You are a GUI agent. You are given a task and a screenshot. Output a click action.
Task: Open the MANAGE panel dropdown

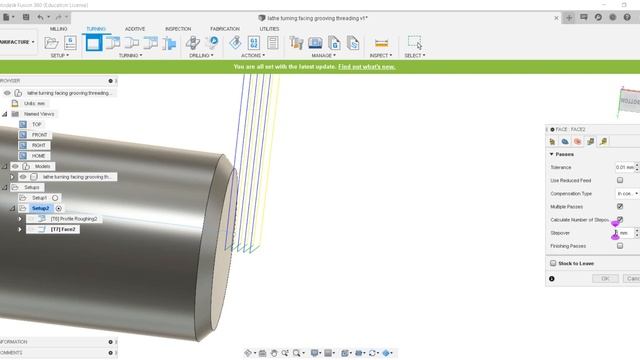[324, 55]
